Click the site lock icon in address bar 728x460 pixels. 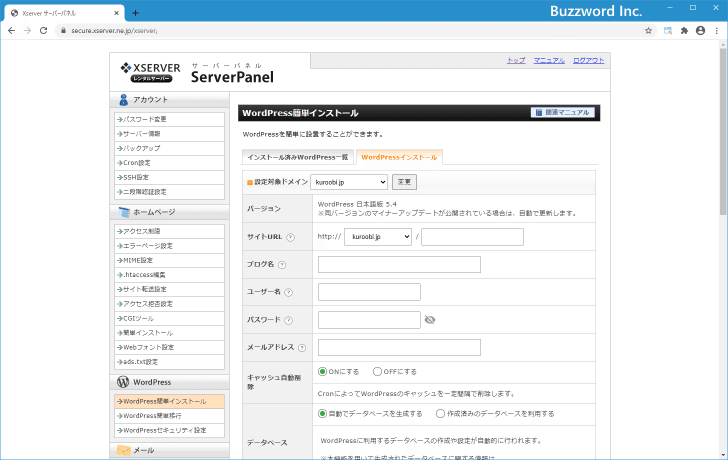[64, 31]
